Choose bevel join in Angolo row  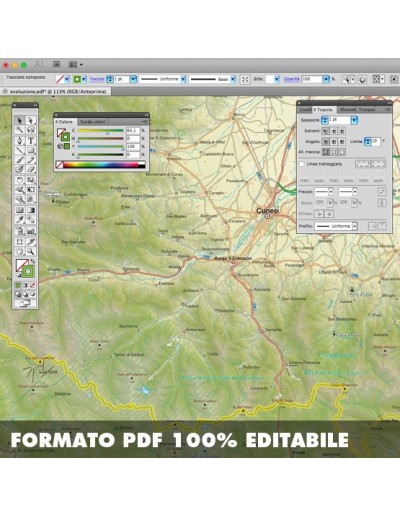click(342, 142)
